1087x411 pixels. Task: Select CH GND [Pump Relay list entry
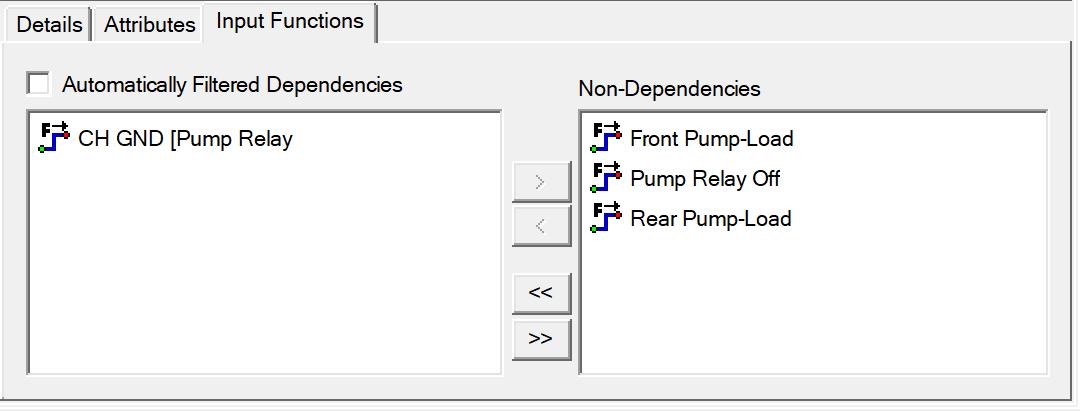(185, 139)
